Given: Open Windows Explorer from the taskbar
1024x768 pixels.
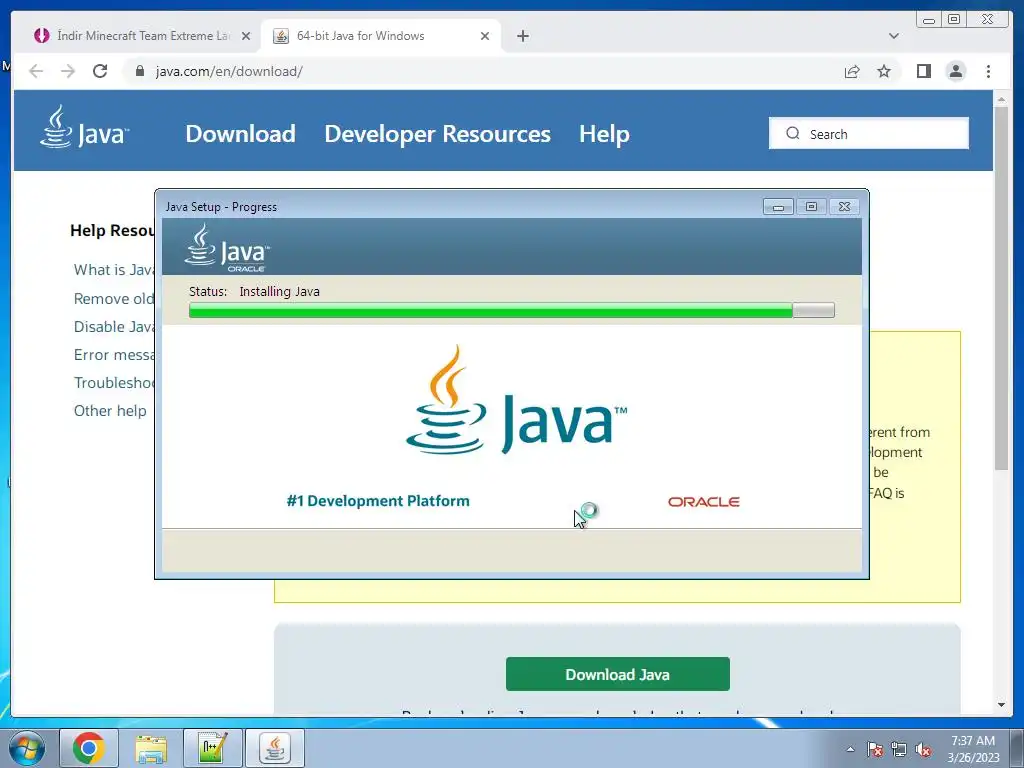Looking at the screenshot, I should pyautogui.click(x=151, y=748).
